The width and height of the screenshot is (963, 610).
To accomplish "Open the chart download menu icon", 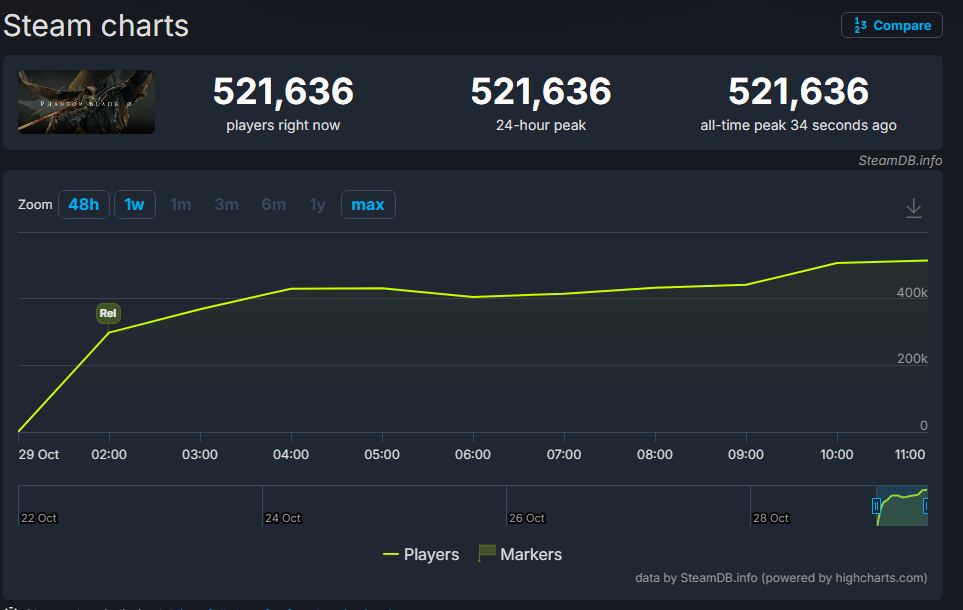I will pos(913,208).
